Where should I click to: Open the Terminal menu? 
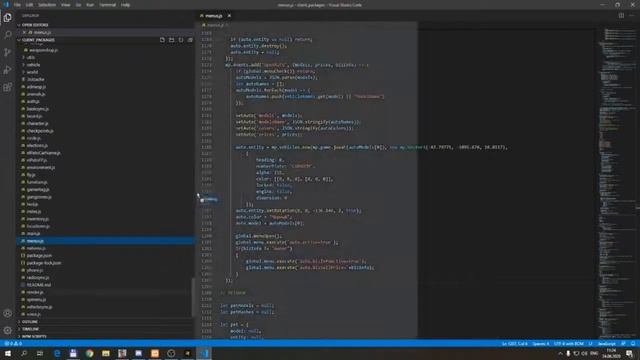[108, 5]
